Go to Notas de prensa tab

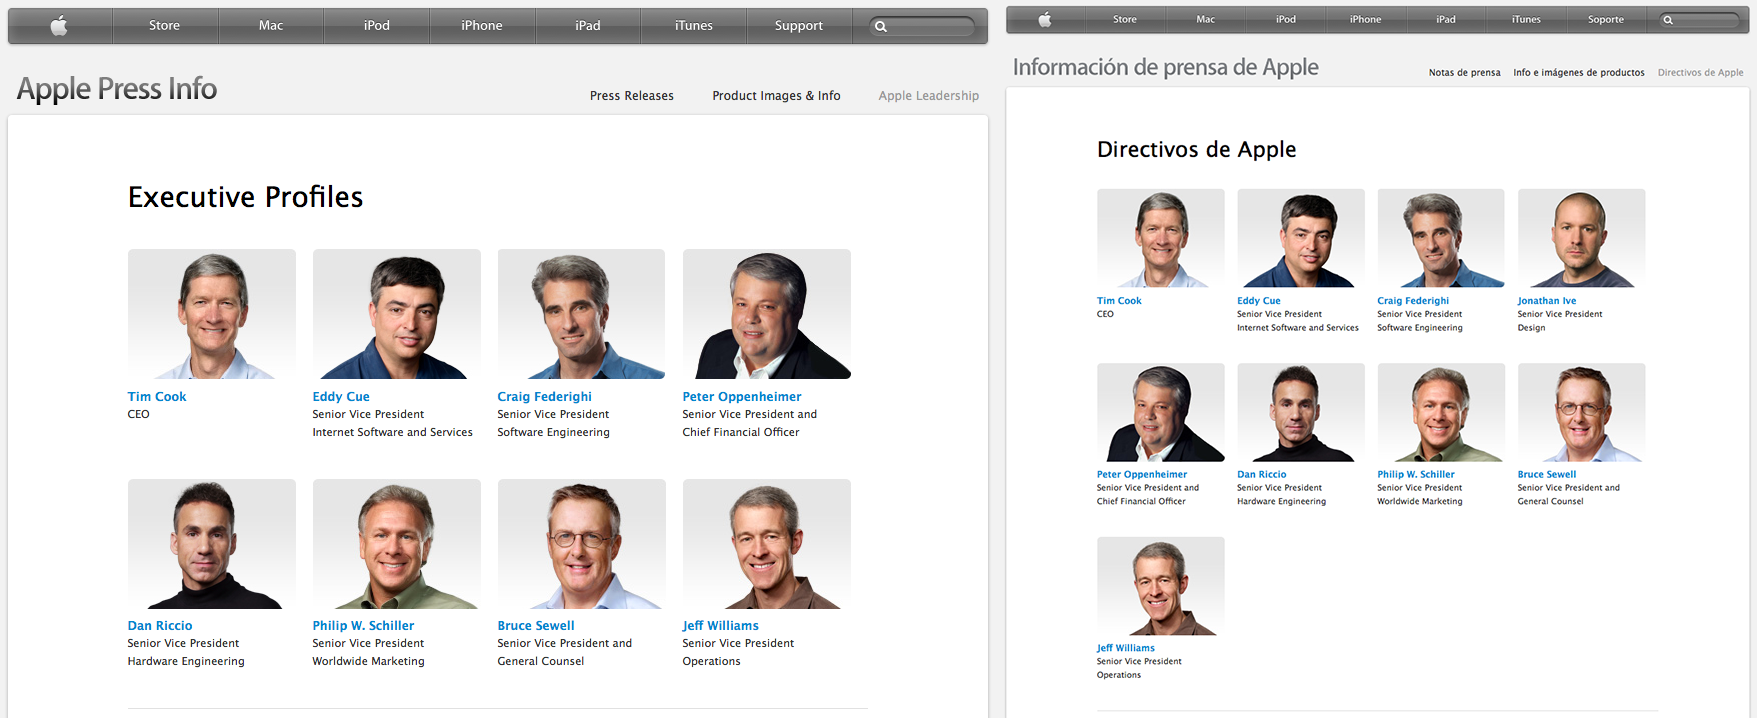tap(1465, 73)
